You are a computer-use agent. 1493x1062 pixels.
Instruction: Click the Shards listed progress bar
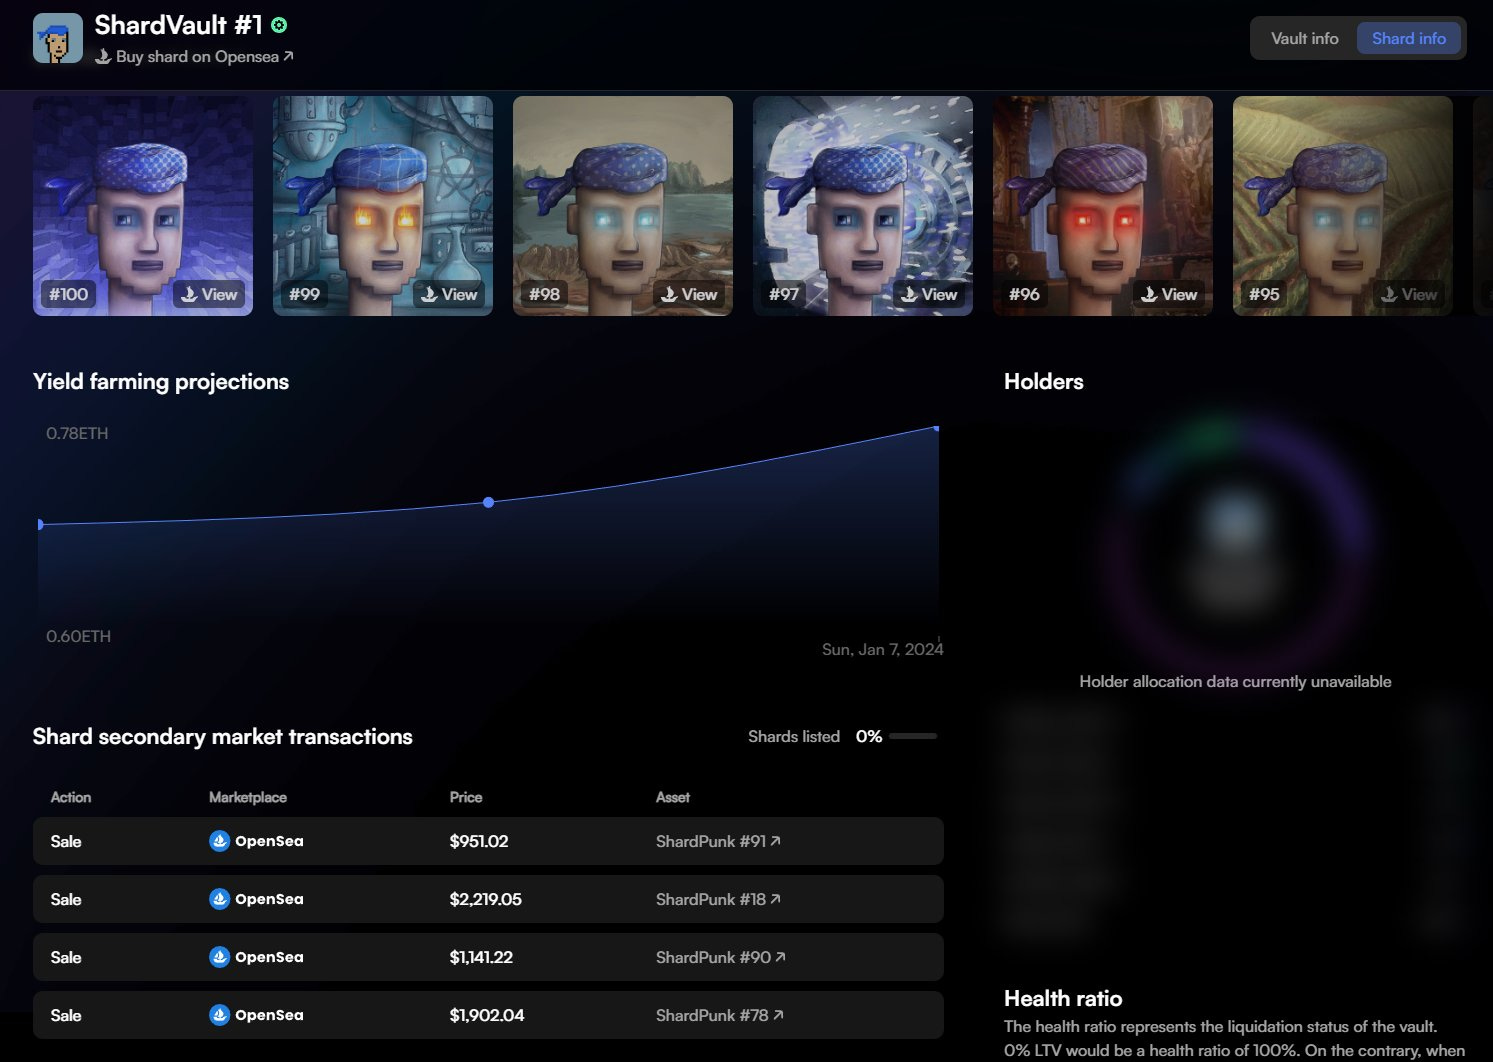(913, 736)
